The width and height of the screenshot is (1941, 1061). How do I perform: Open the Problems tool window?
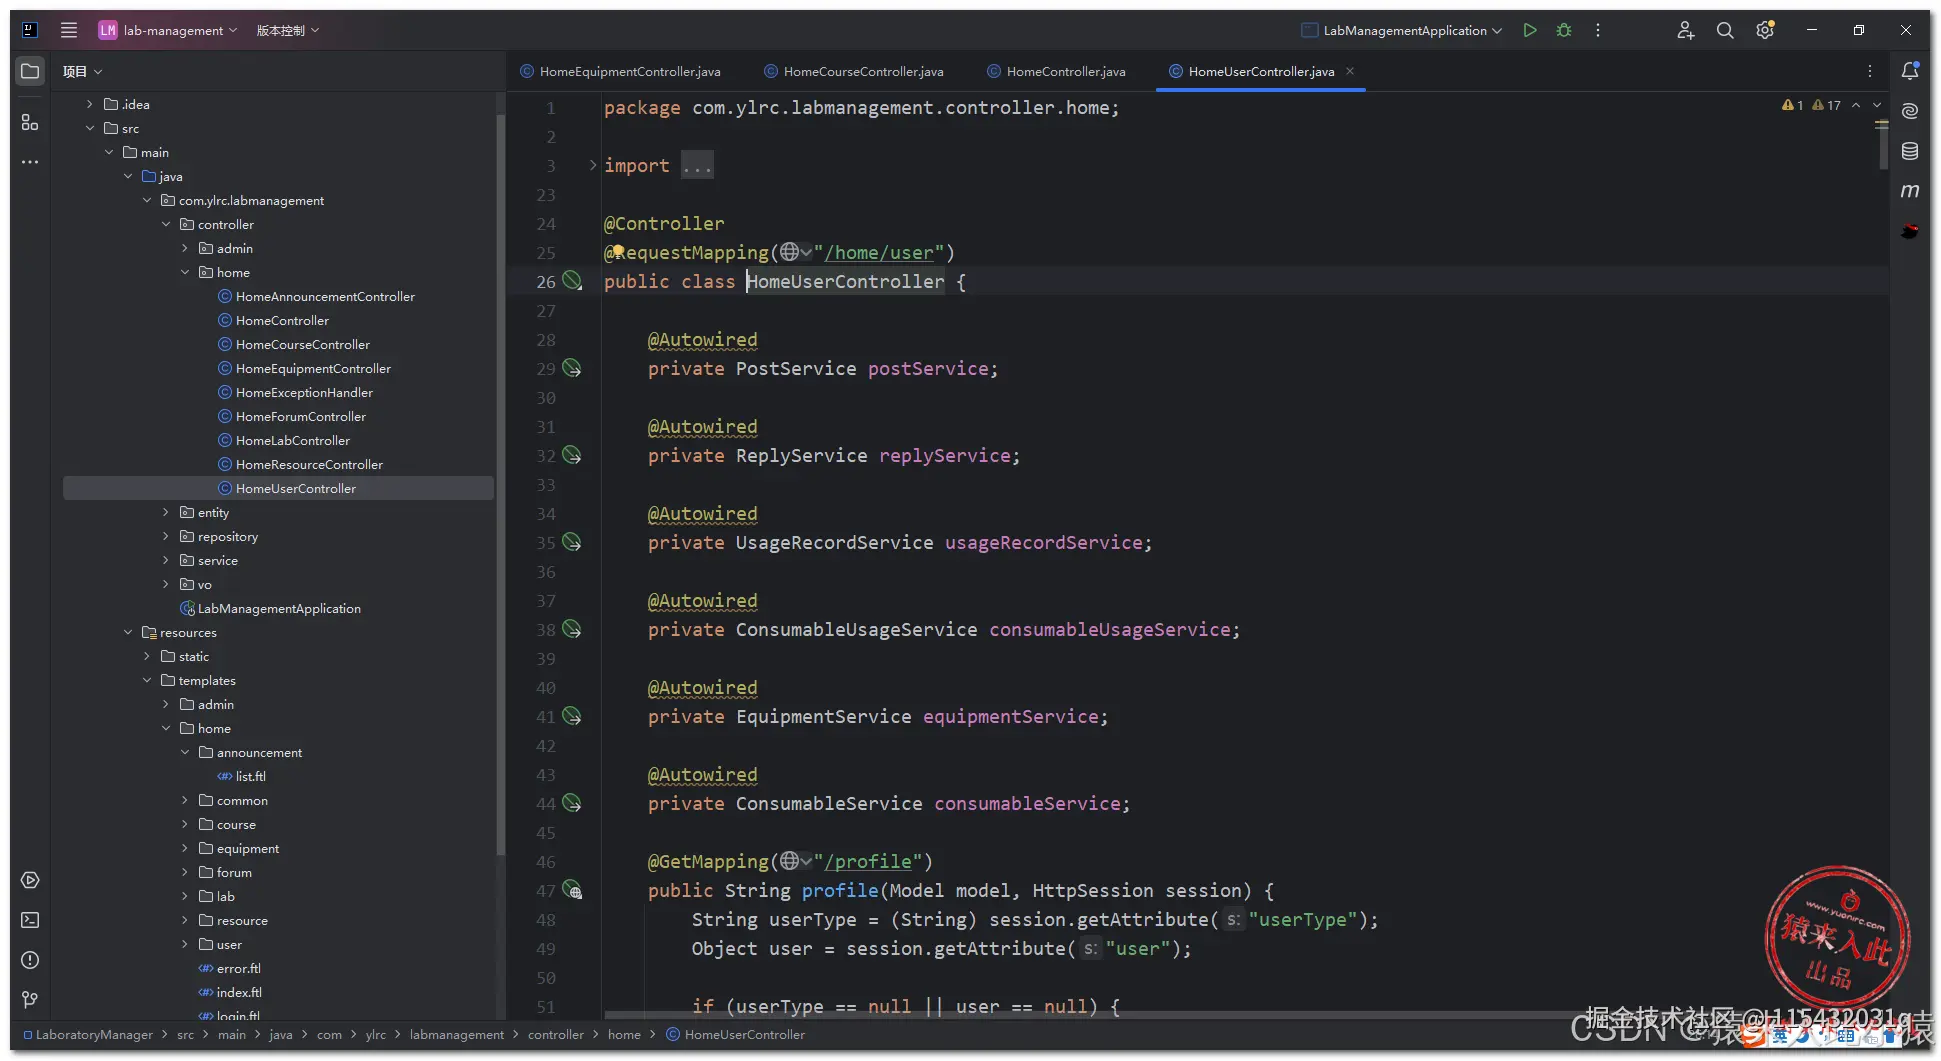pyautogui.click(x=30, y=960)
